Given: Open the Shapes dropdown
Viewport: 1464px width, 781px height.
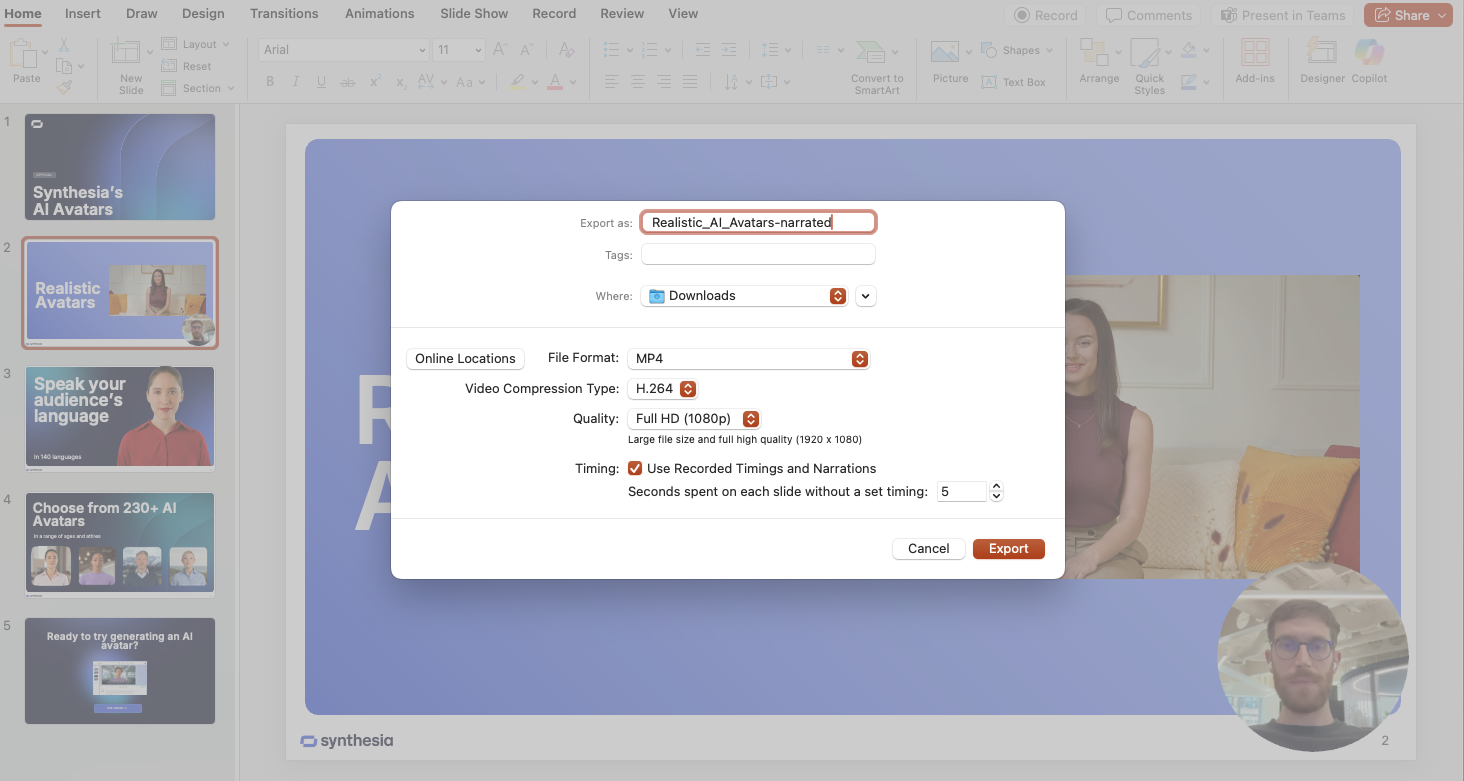Looking at the screenshot, I should pos(1017,50).
